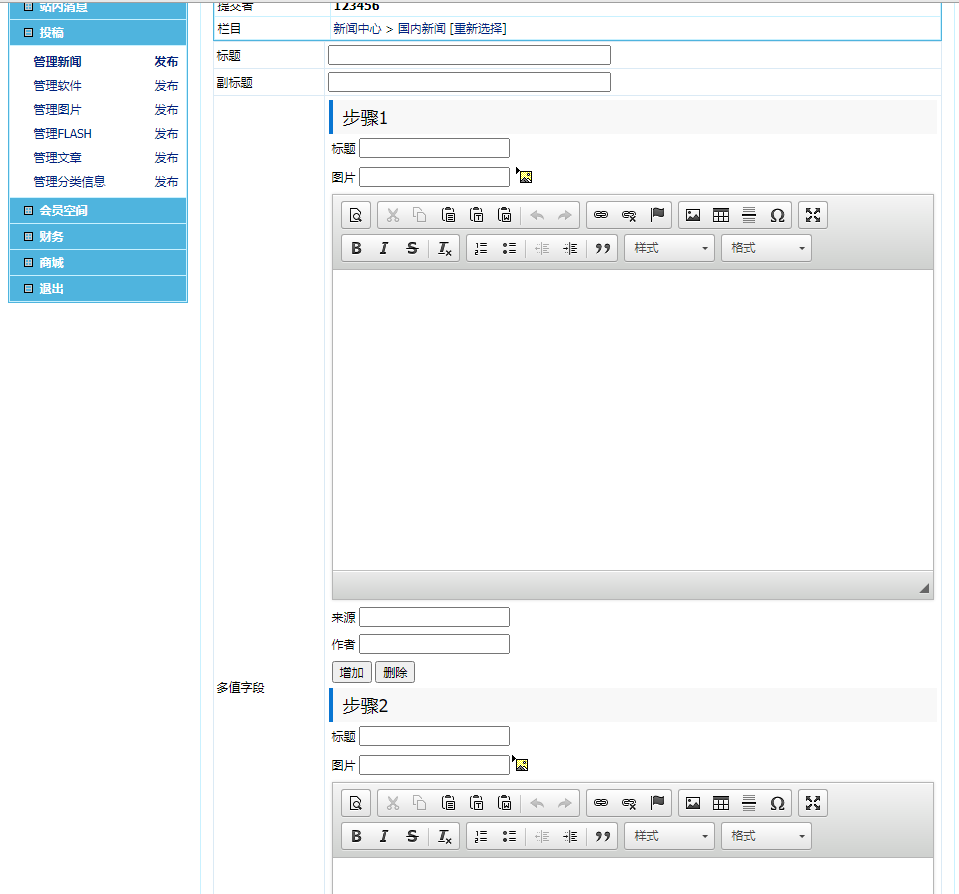
Task: Click Italic in the 步骤1 editor toolbar
Action: pos(384,249)
